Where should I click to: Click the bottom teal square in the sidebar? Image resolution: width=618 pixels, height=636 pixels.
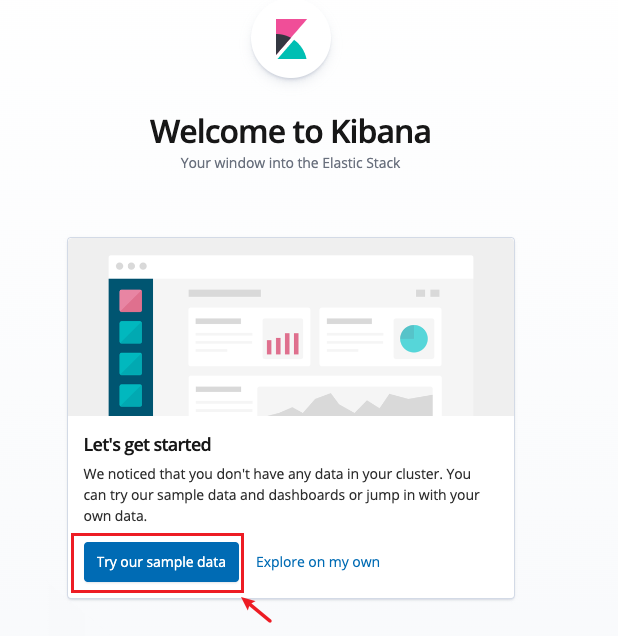click(131, 395)
